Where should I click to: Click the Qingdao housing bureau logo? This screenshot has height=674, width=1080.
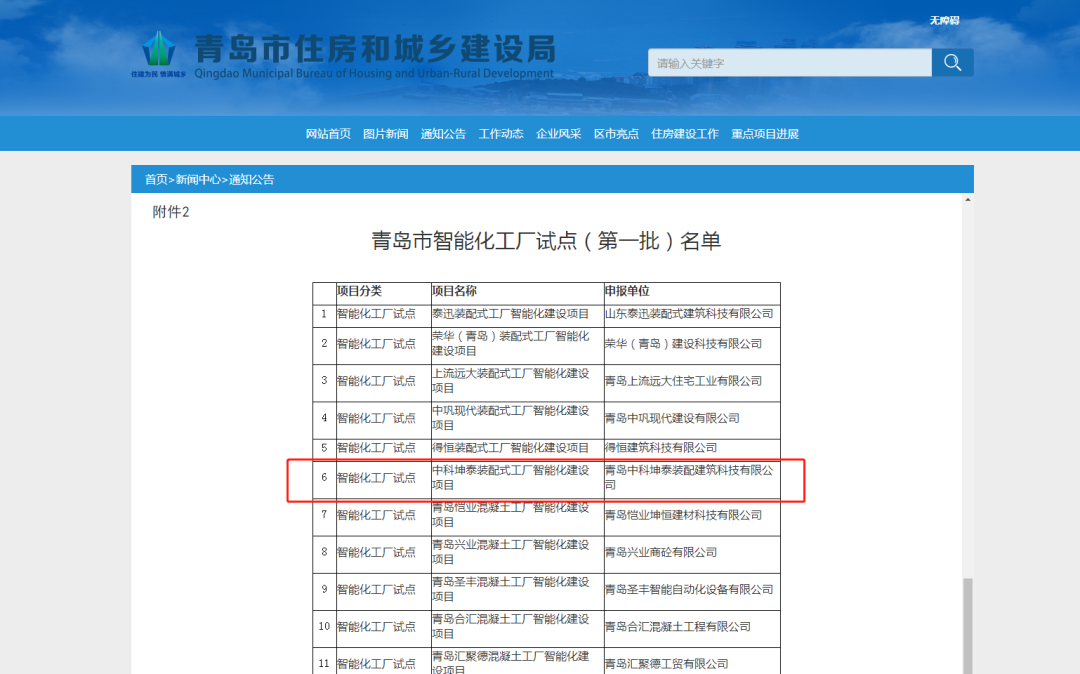click(x=158, y=54)
